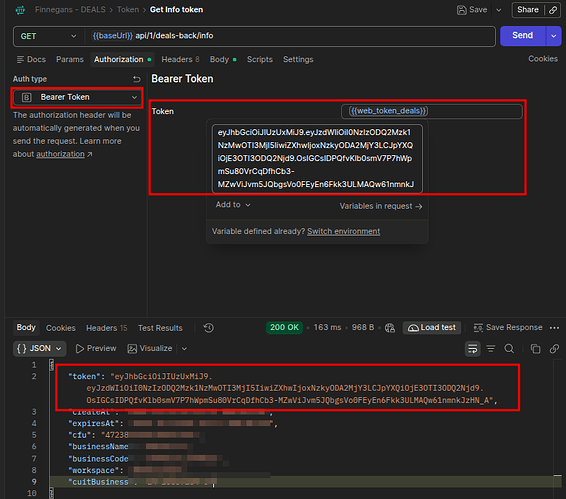Open the Headers 8 request tab
The image size is (566, 499).
[x=180, y=59]
